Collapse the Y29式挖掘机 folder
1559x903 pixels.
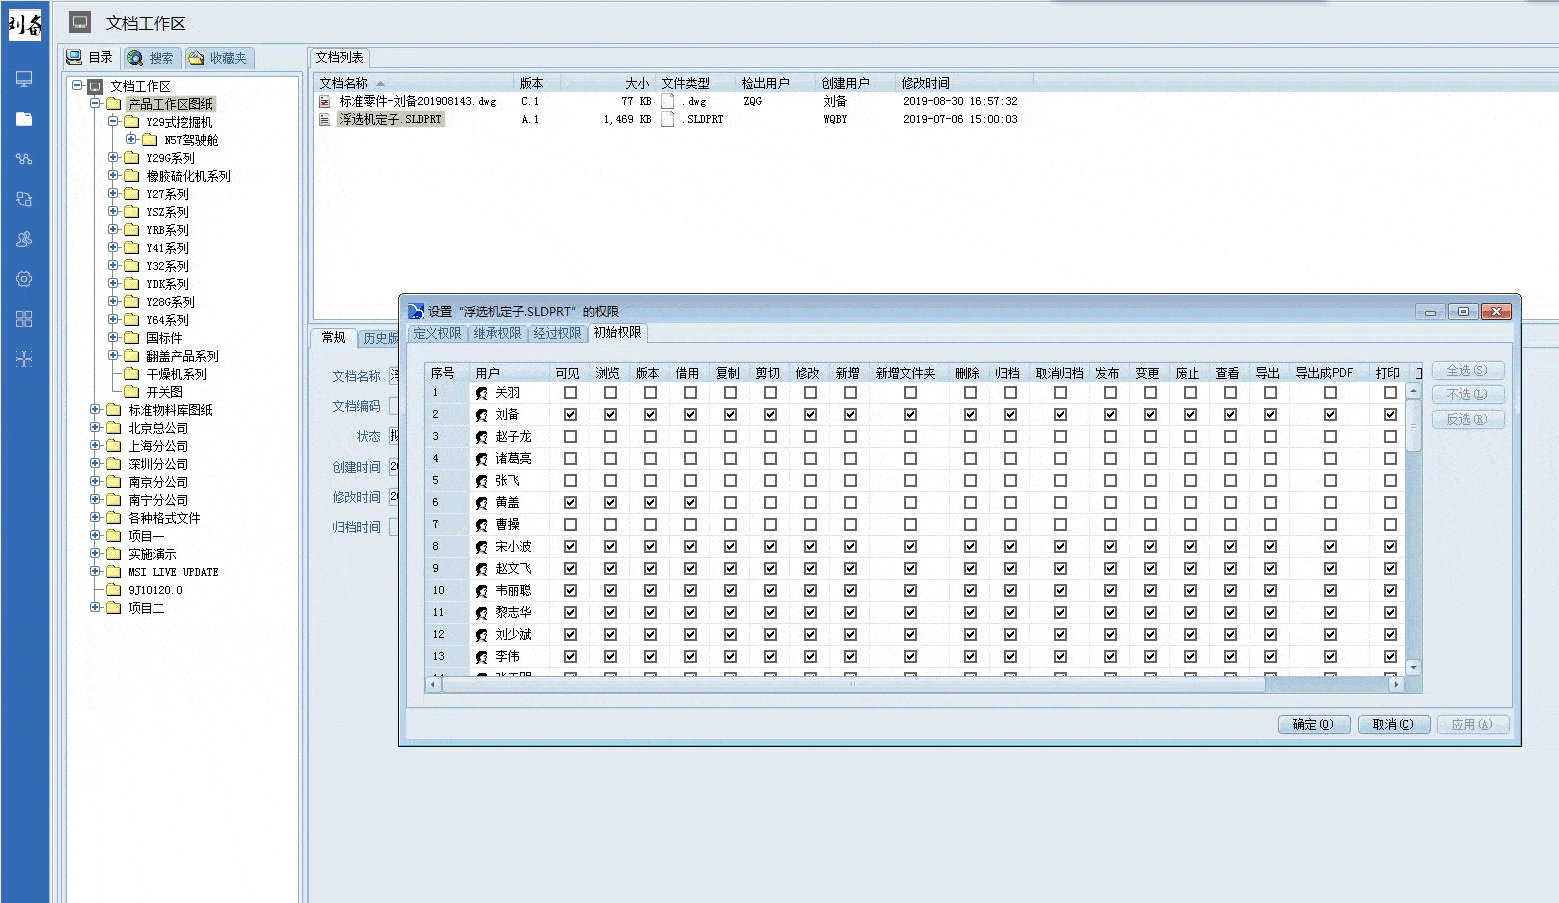(113, 121)
